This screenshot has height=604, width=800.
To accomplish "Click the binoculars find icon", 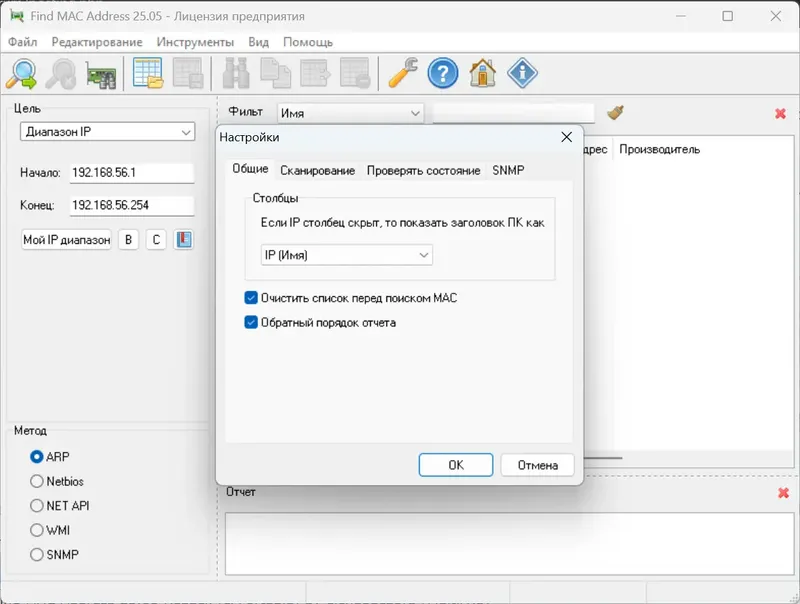I will 236,73.
